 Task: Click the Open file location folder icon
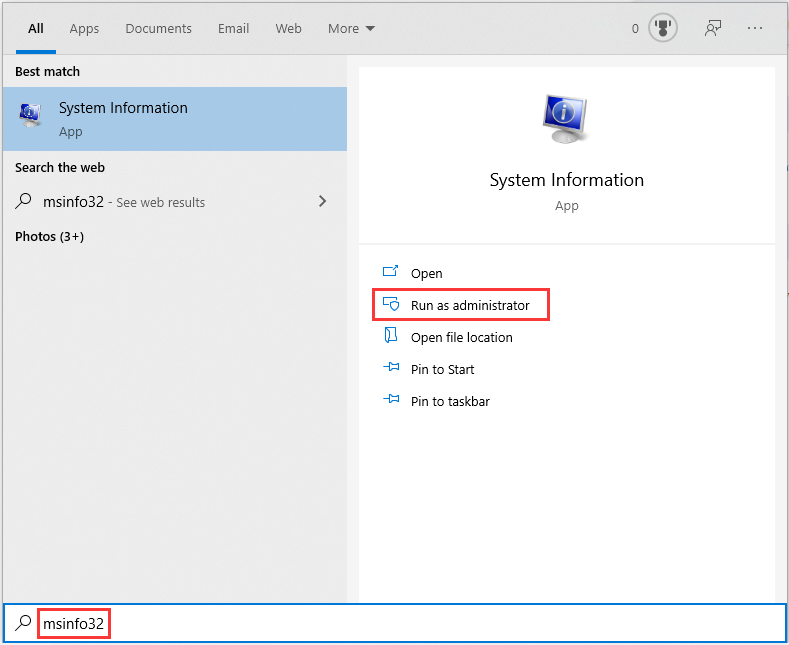pyautogui.click(x=391, y=337)
